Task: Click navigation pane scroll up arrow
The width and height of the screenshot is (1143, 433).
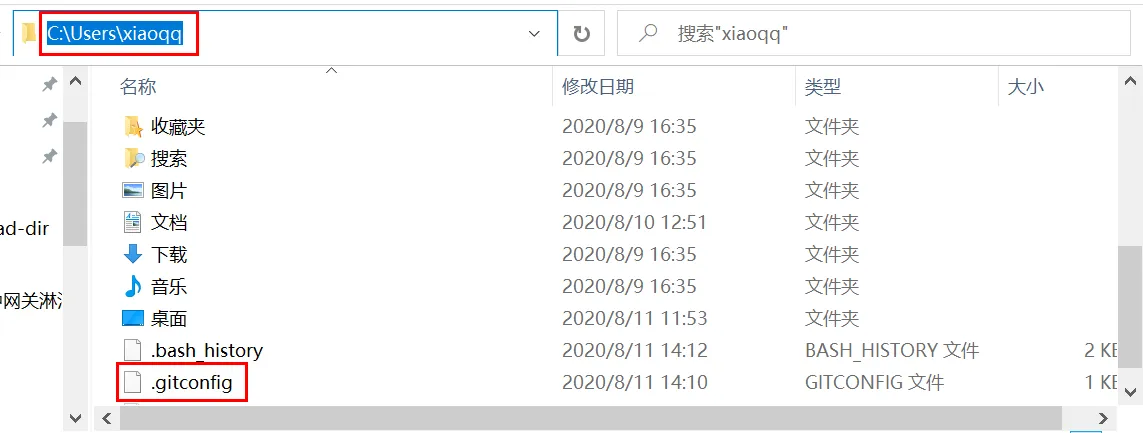Action: click(x=76, y=82)
